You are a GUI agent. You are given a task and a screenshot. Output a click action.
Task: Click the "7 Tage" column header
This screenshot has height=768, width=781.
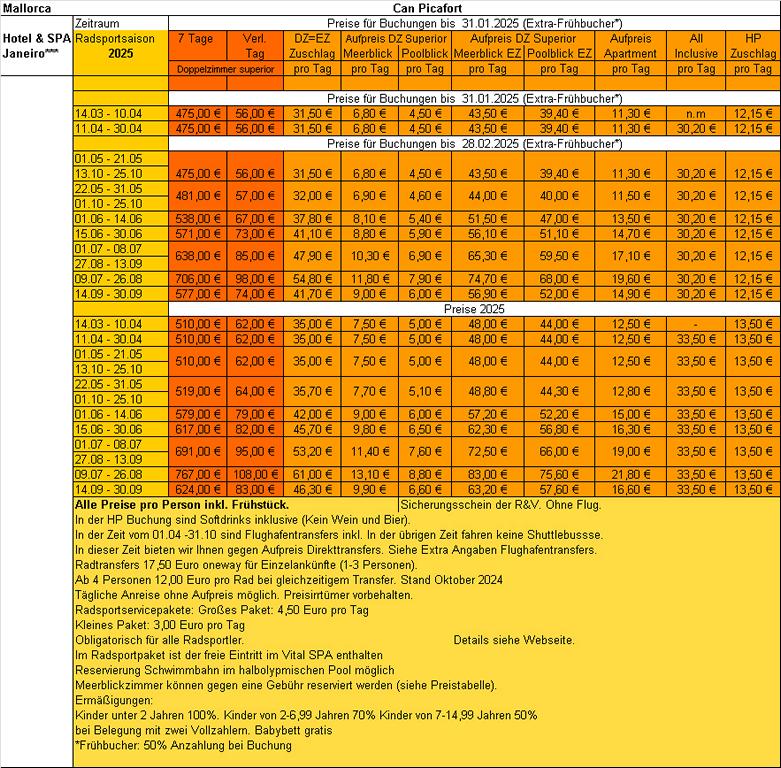click(198, 46)
